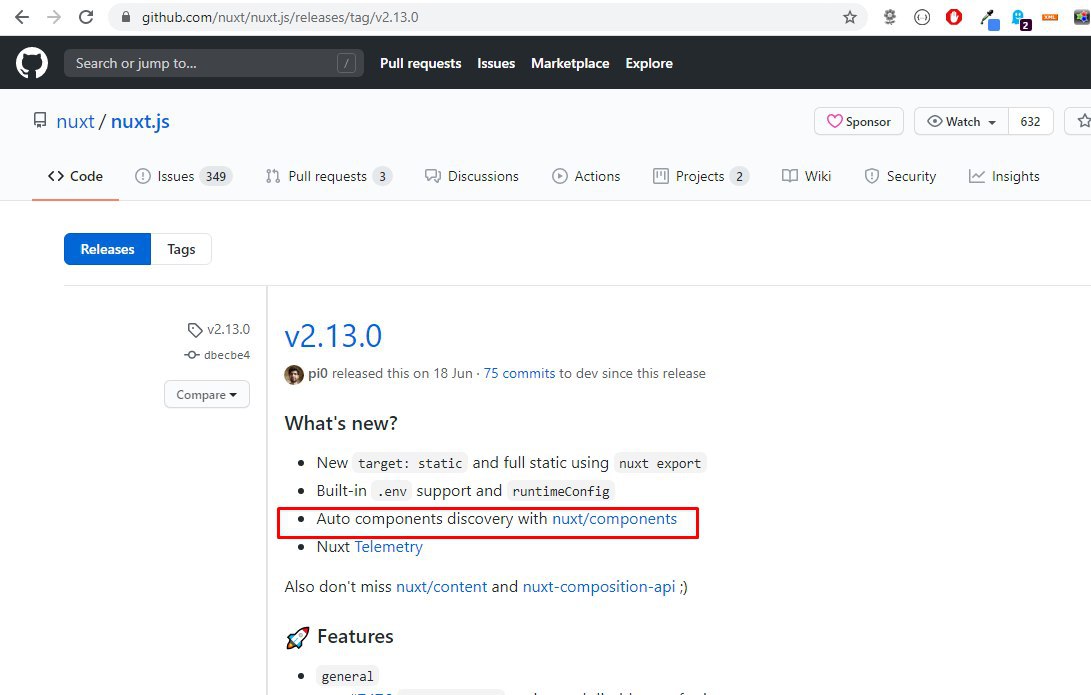Click the padlock site info icon

tap(126, 17)
